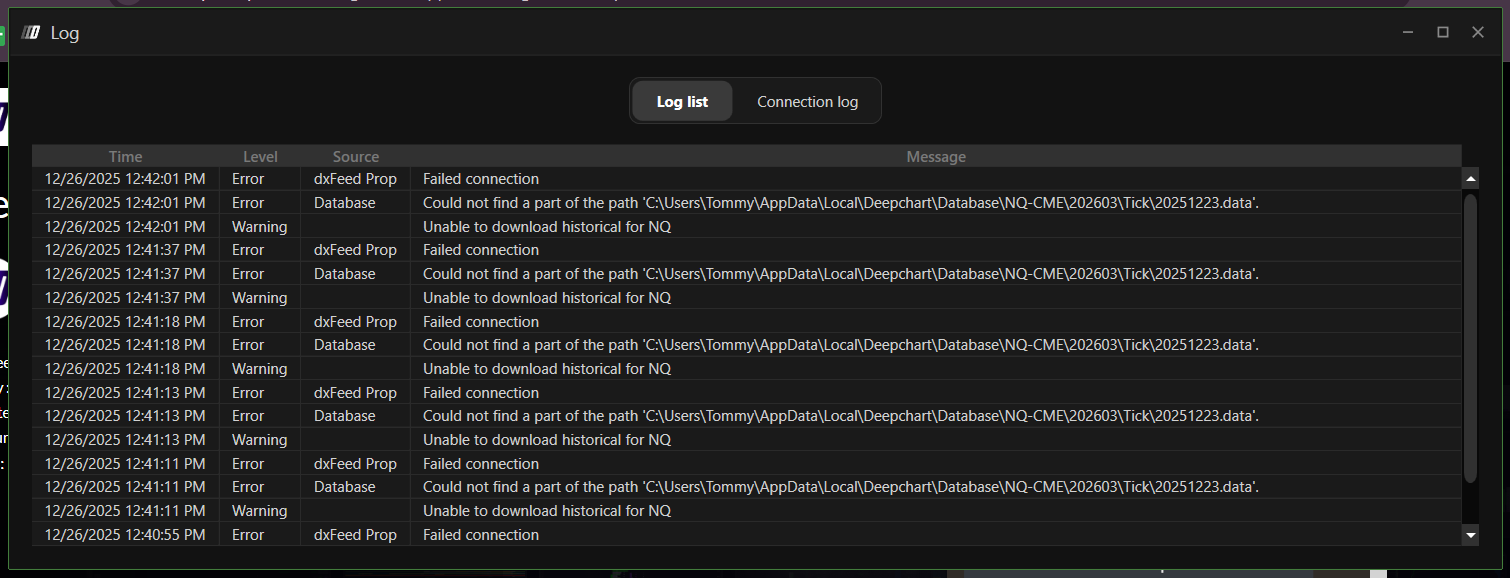Switch to the Connection log tab
Screen dimensions: 1510x578
click(807, 102)
